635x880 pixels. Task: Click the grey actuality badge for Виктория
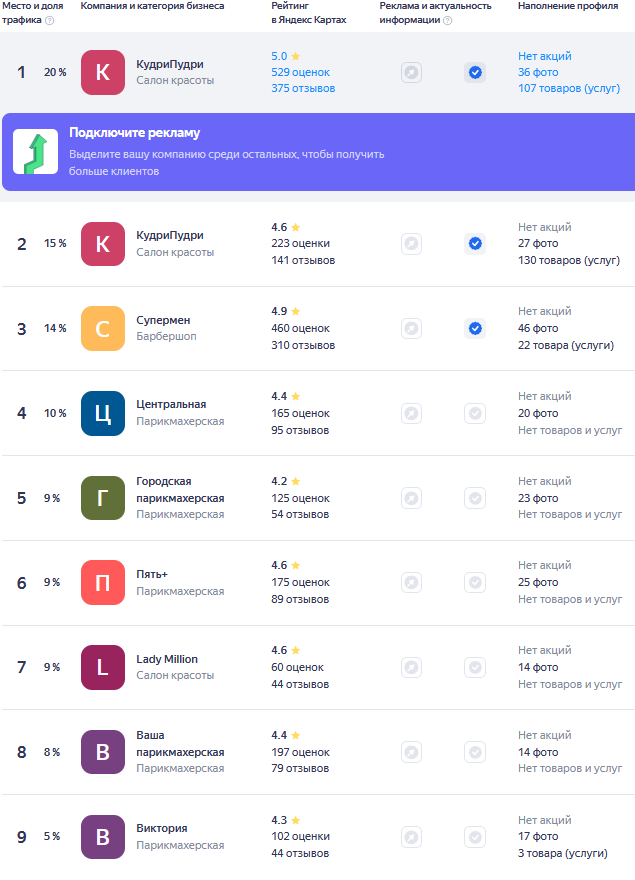[475, 836]
